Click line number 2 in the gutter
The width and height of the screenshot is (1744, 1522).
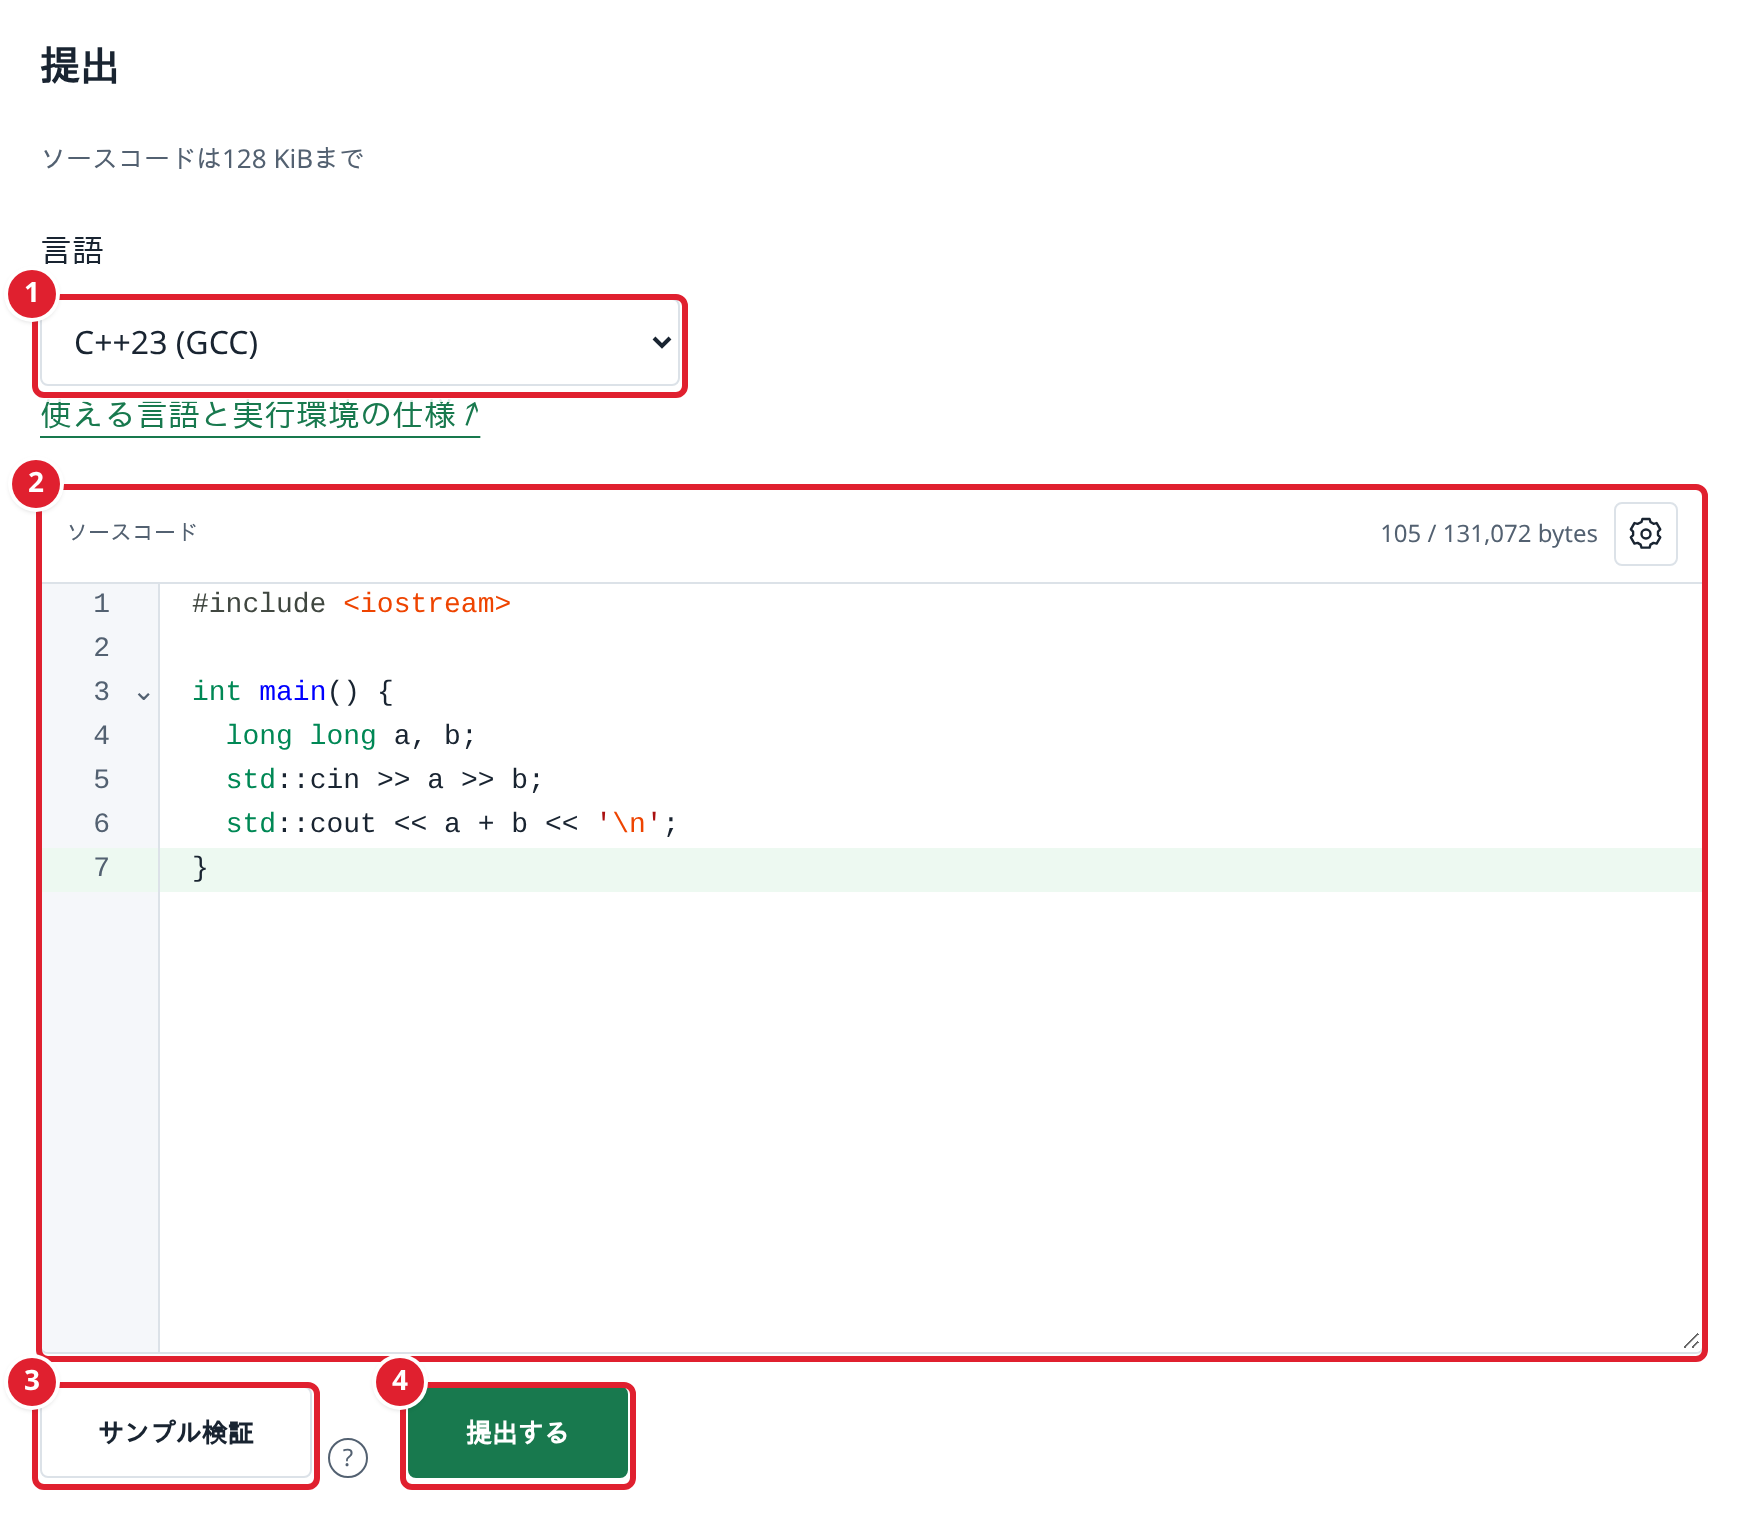pyautogui.click(x=101, y=648)
